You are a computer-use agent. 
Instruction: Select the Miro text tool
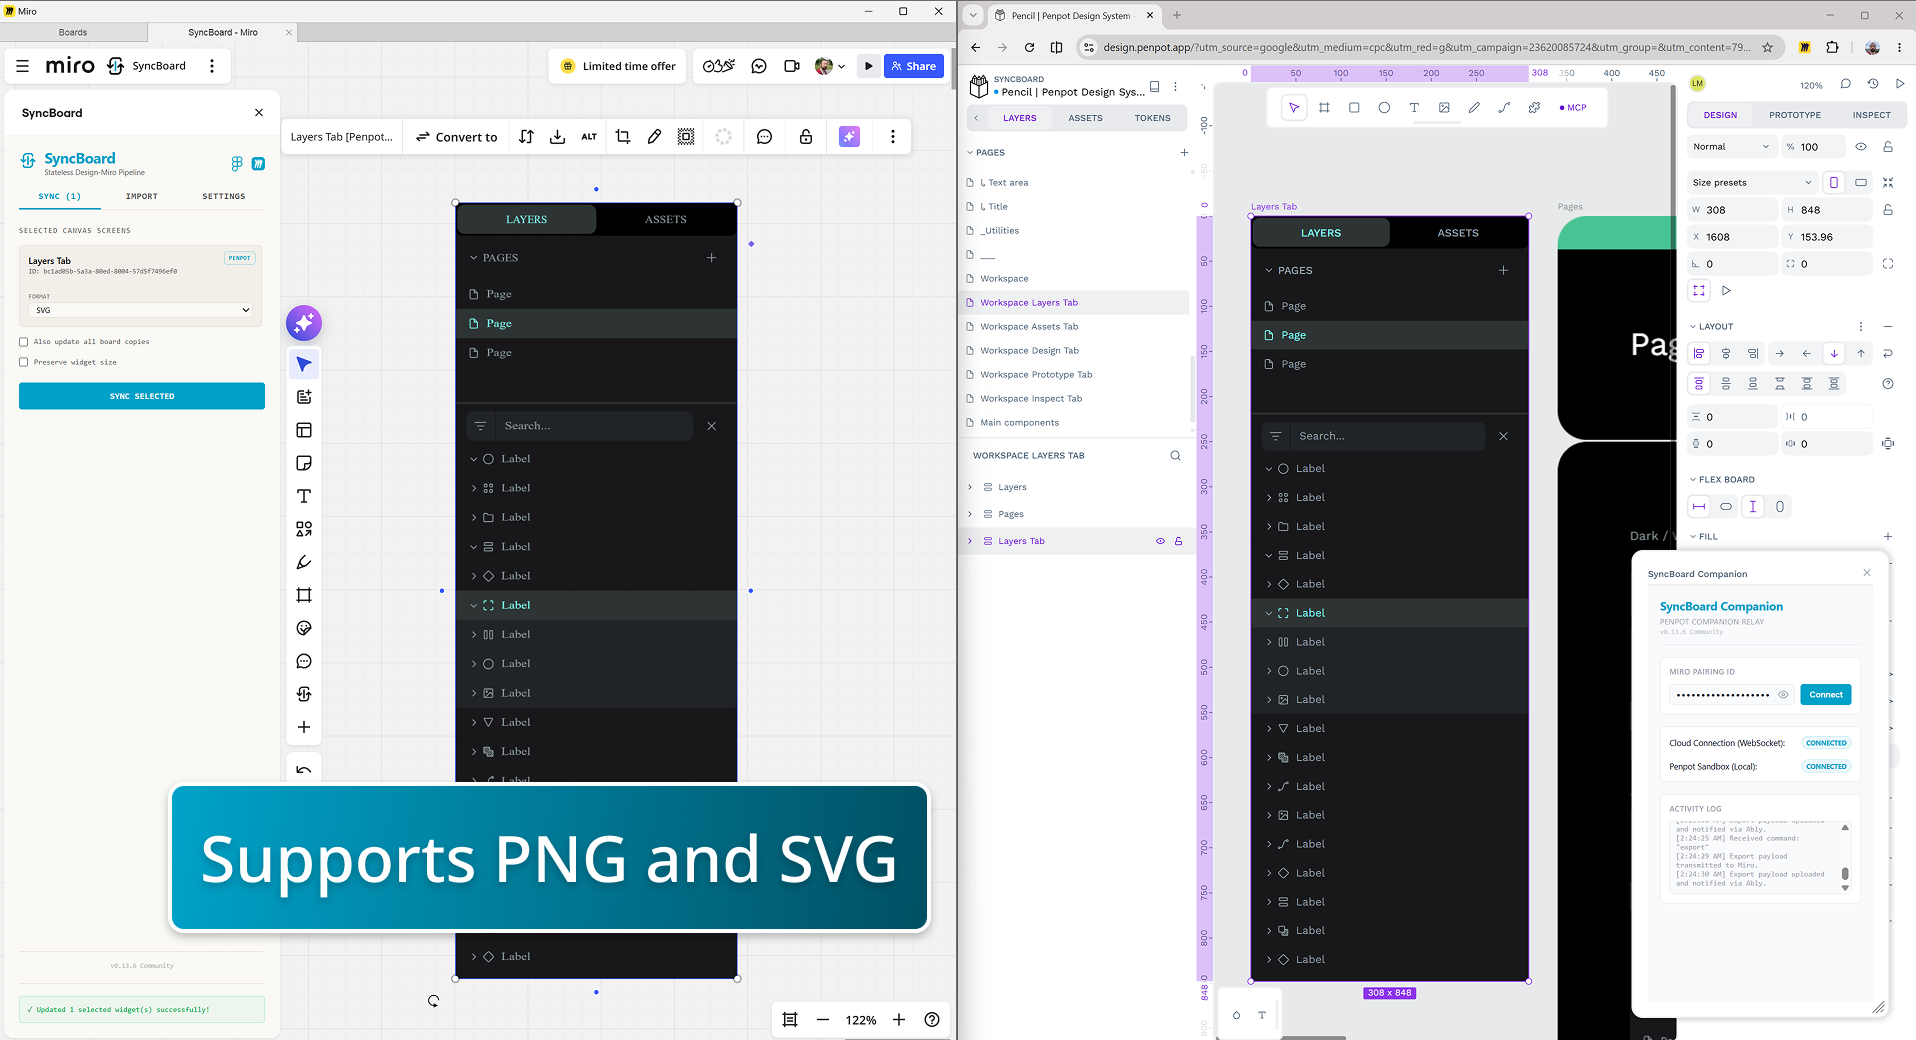[304, 496]
